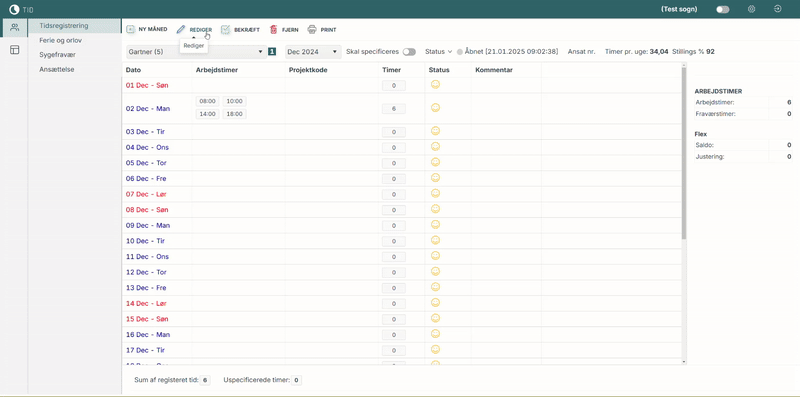Select Ferie og orlov menu item

60,40
